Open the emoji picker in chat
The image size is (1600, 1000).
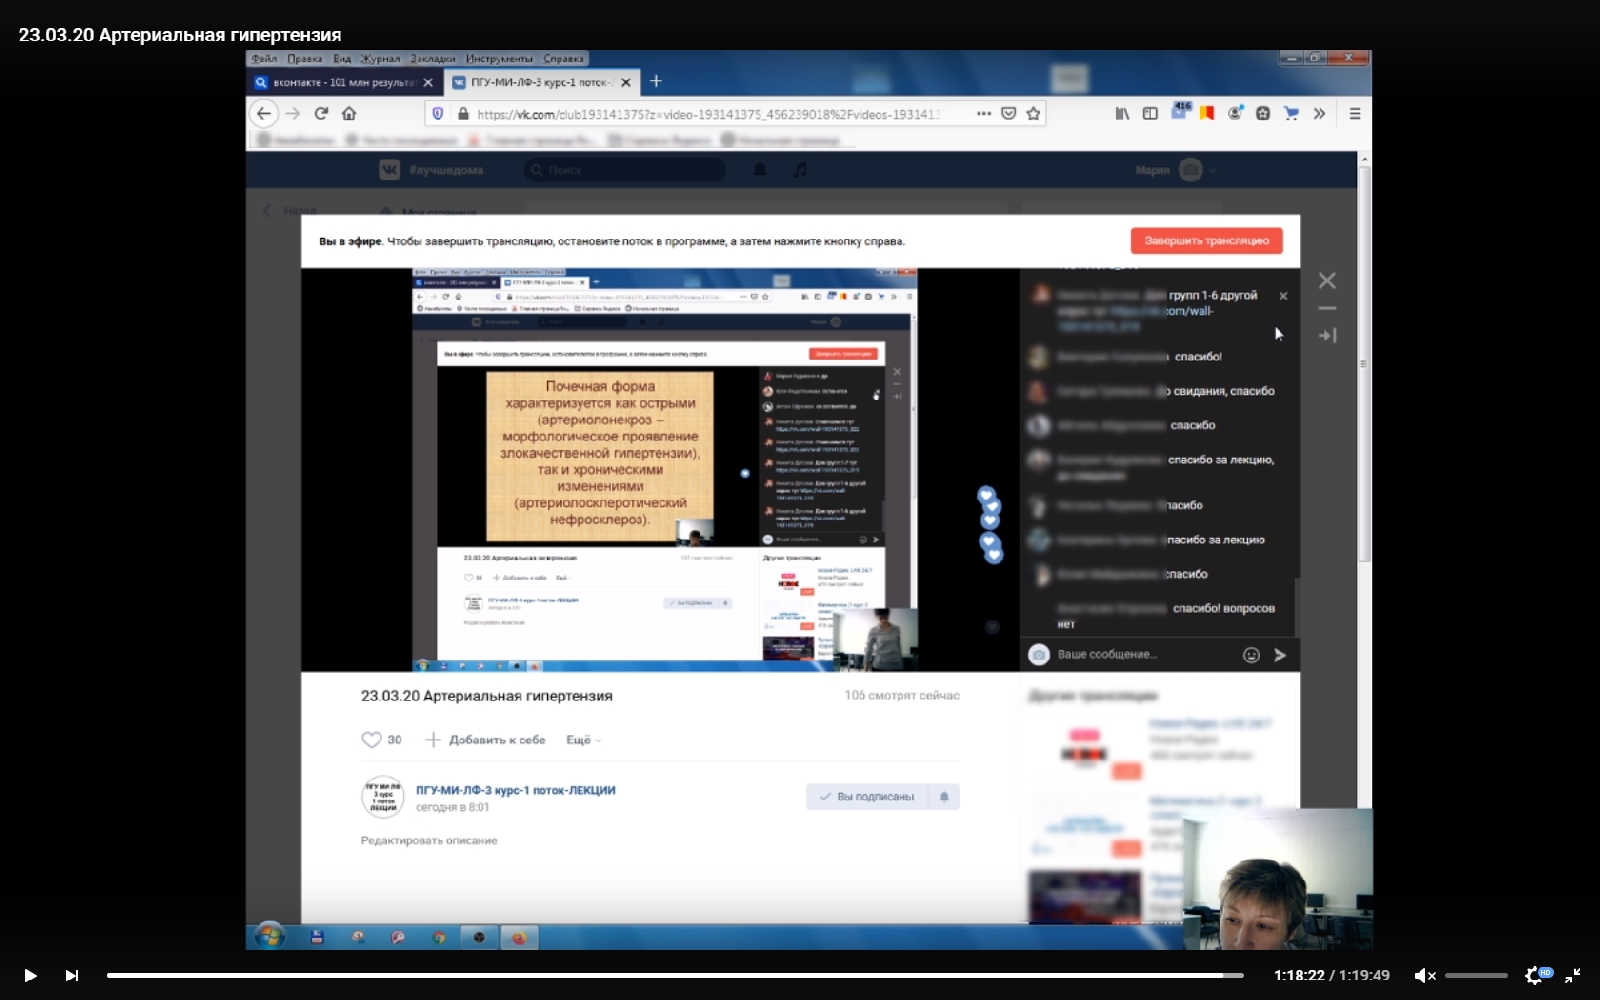pyautogui.click(x=1251, y=655)
